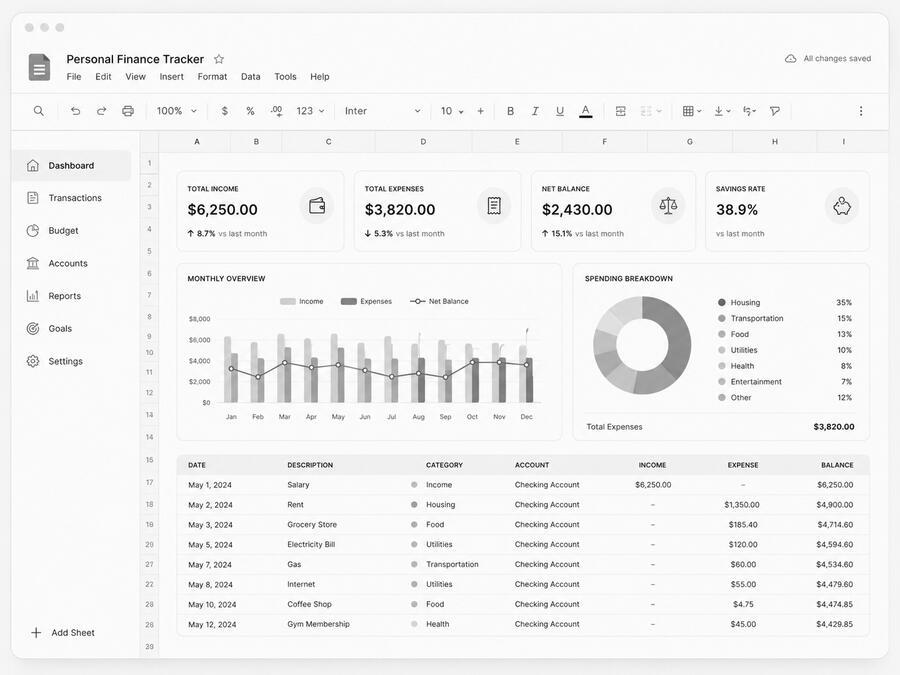Click the filter funnel icon

(775, 111)
